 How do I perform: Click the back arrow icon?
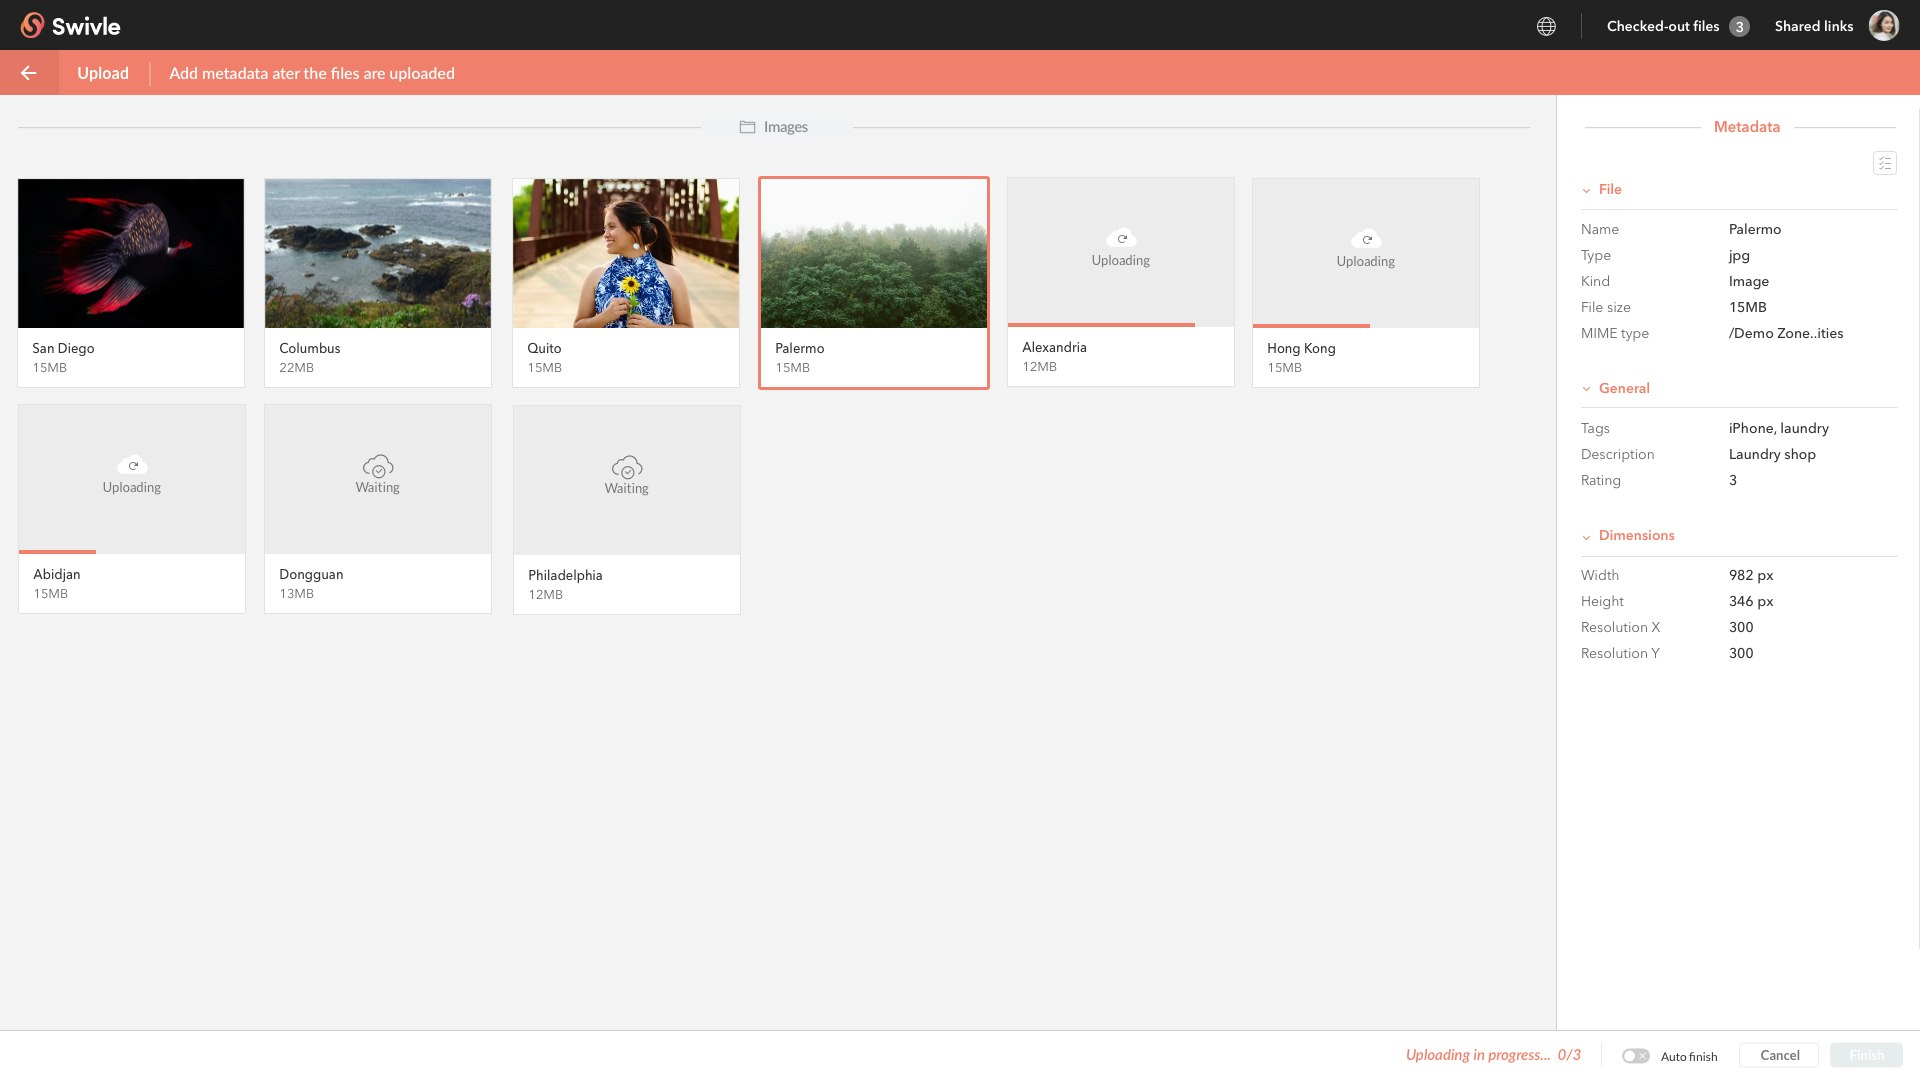pos(29,73)
